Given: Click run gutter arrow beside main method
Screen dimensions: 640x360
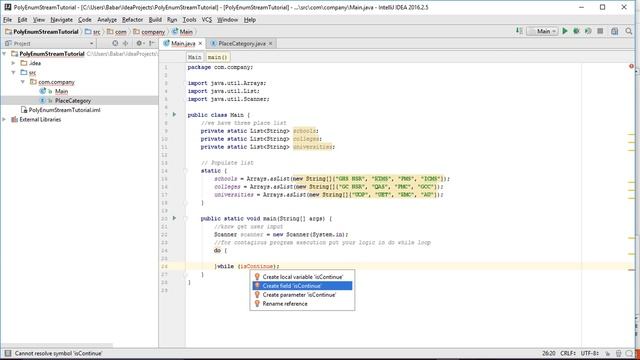Looking at the screenshot, I should click(x=174, y=218).
